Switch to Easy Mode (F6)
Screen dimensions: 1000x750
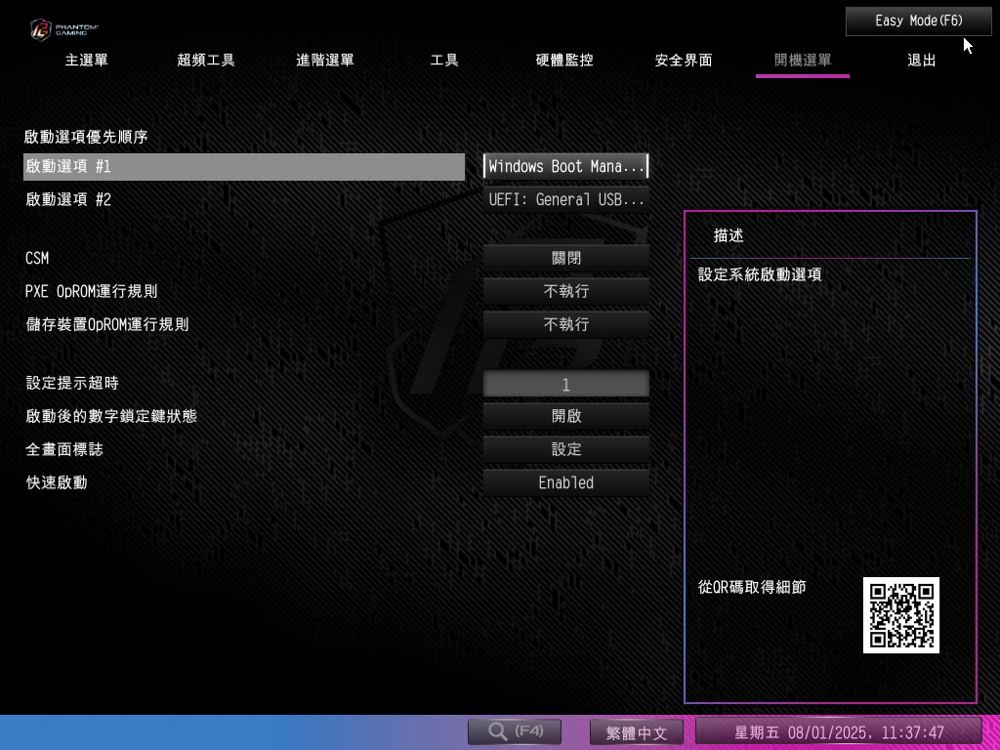point(918,21)
